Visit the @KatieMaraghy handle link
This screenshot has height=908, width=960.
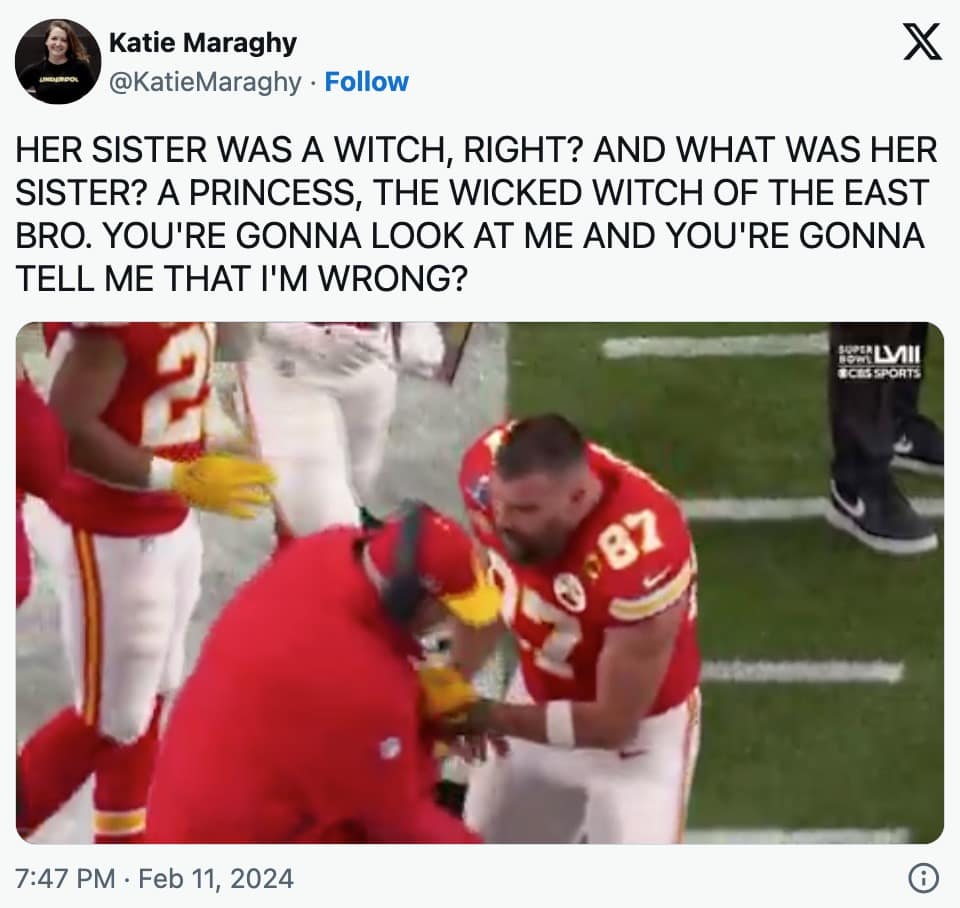pyautogui.click(x=205, y=82)
